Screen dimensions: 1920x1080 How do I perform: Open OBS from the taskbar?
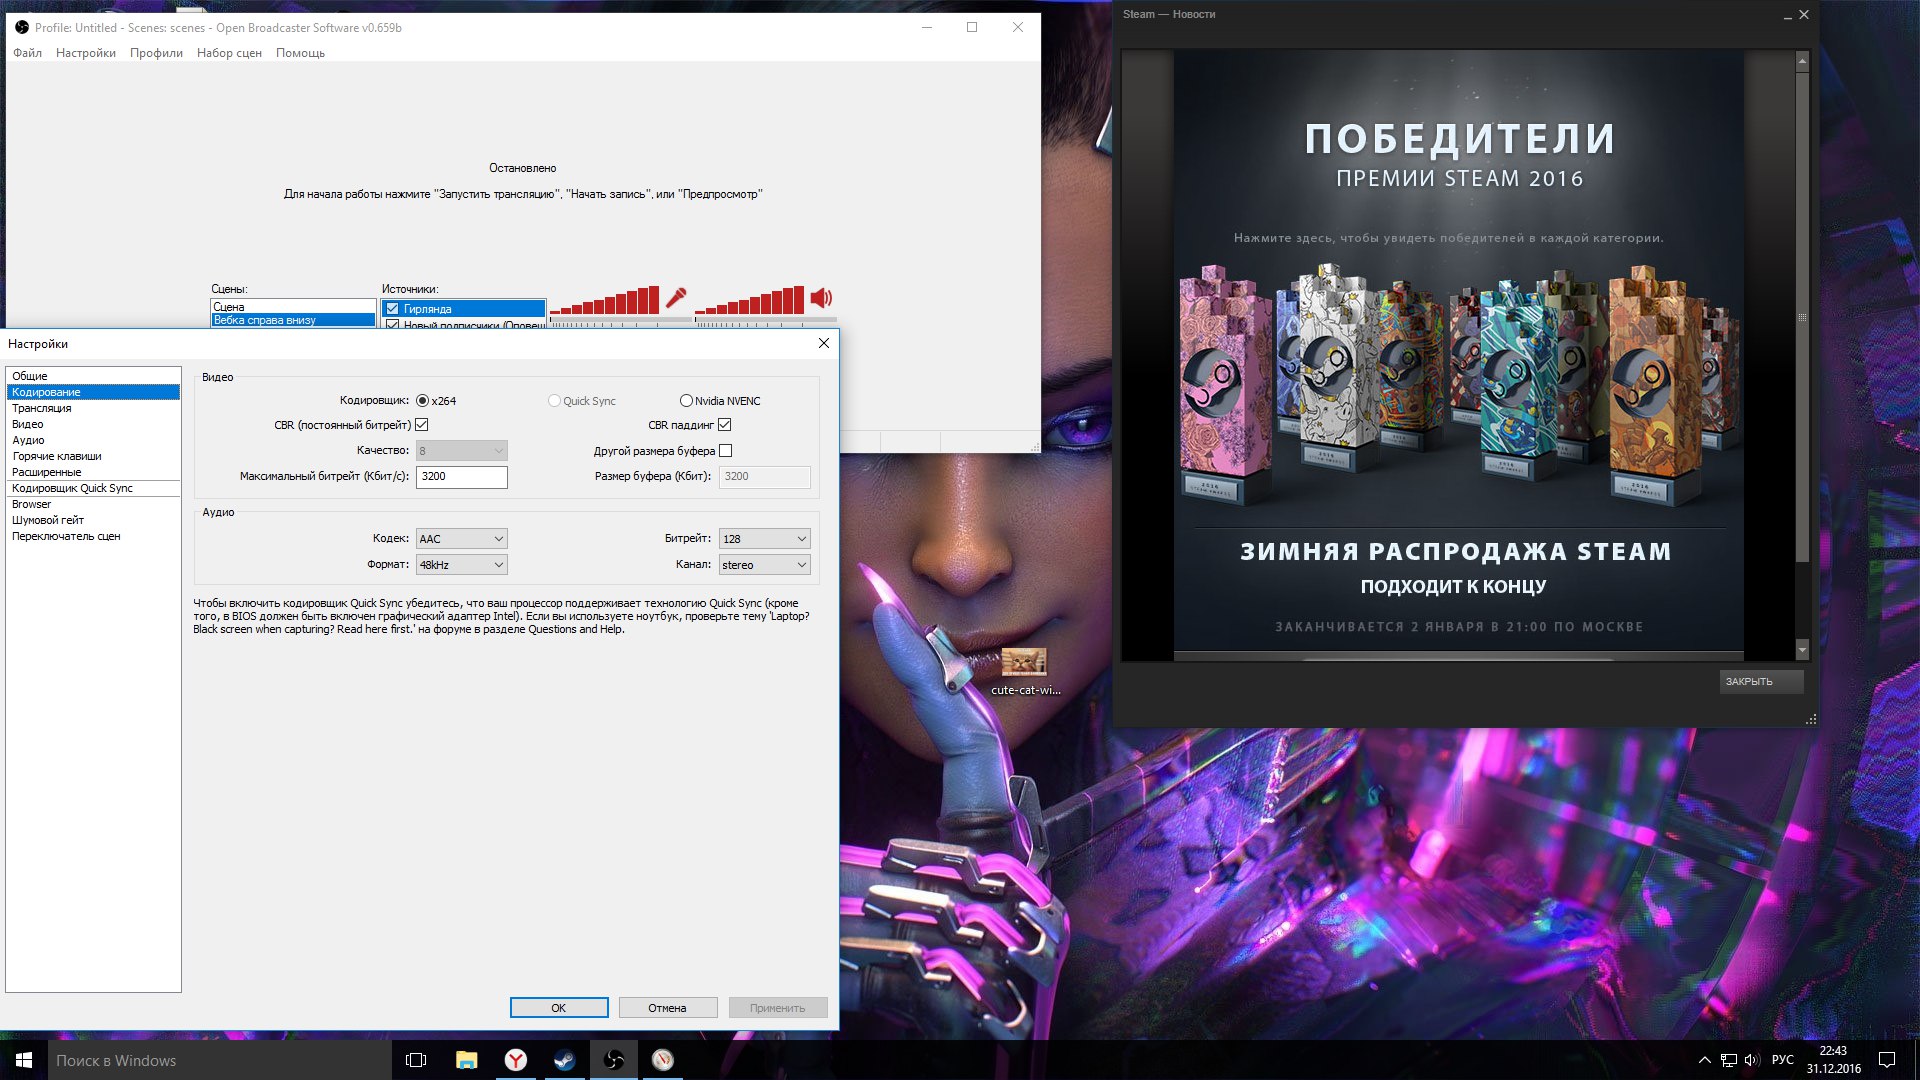(x=612, y=1060)
